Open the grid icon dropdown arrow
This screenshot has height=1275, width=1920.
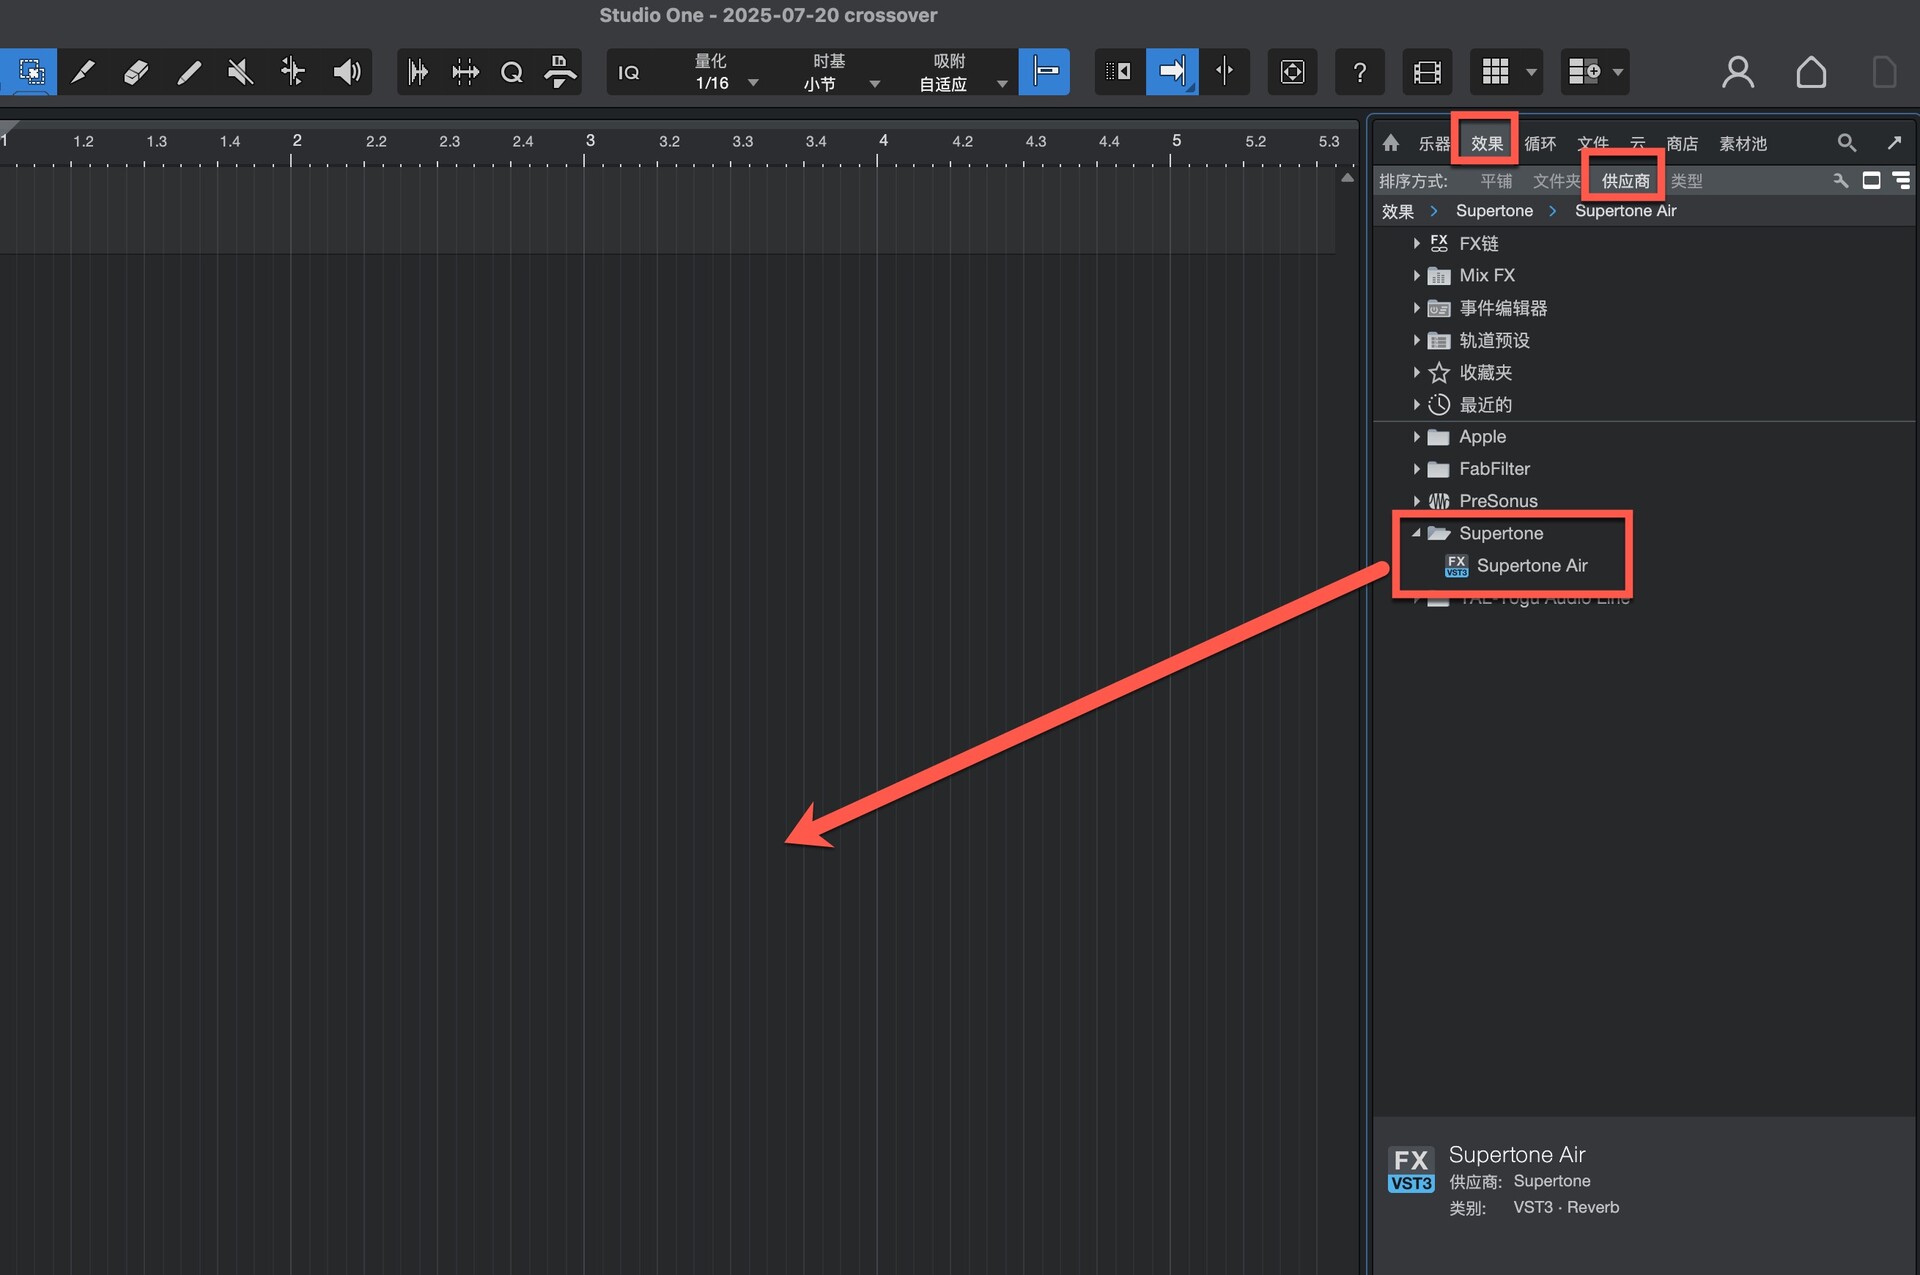[x=1531, y=72]
